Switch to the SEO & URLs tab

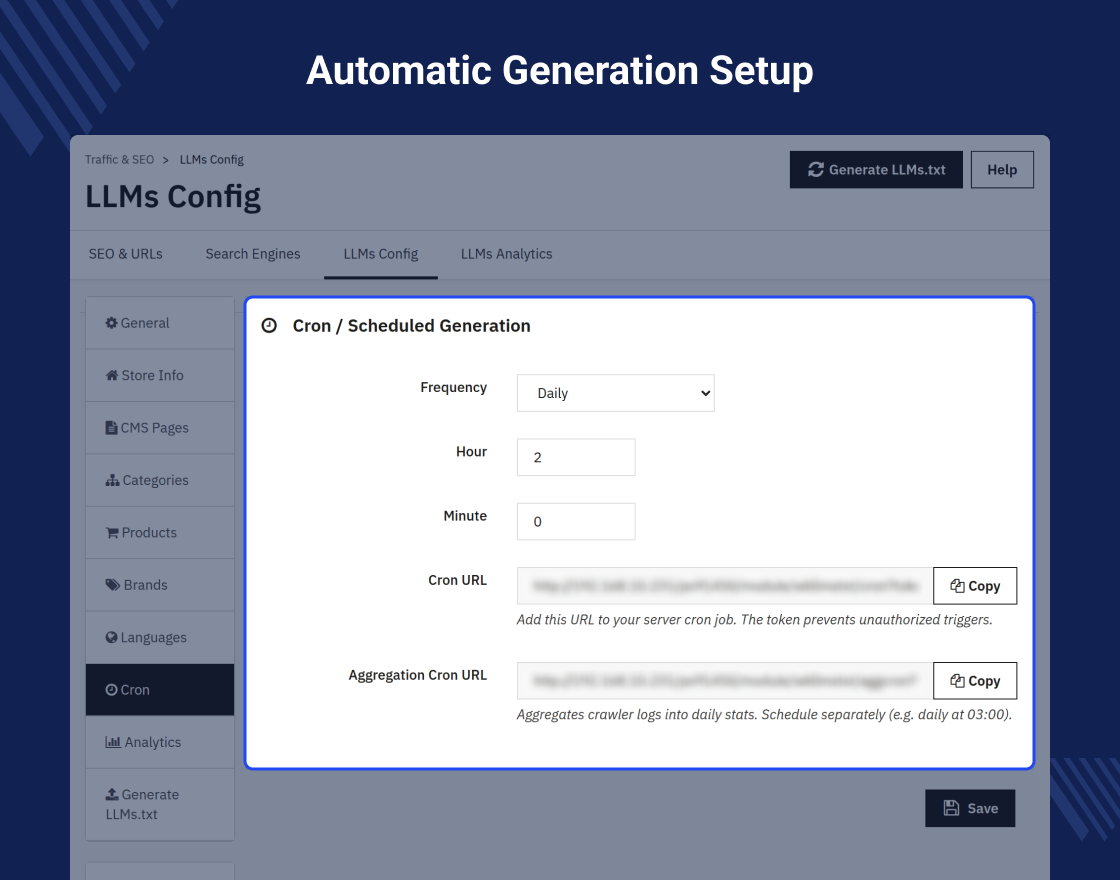[126, 254]
